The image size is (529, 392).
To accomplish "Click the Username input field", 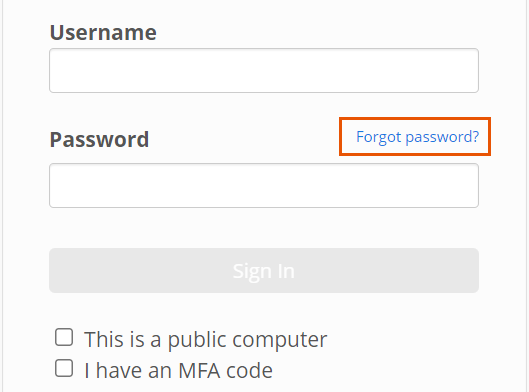I will 264,71.
